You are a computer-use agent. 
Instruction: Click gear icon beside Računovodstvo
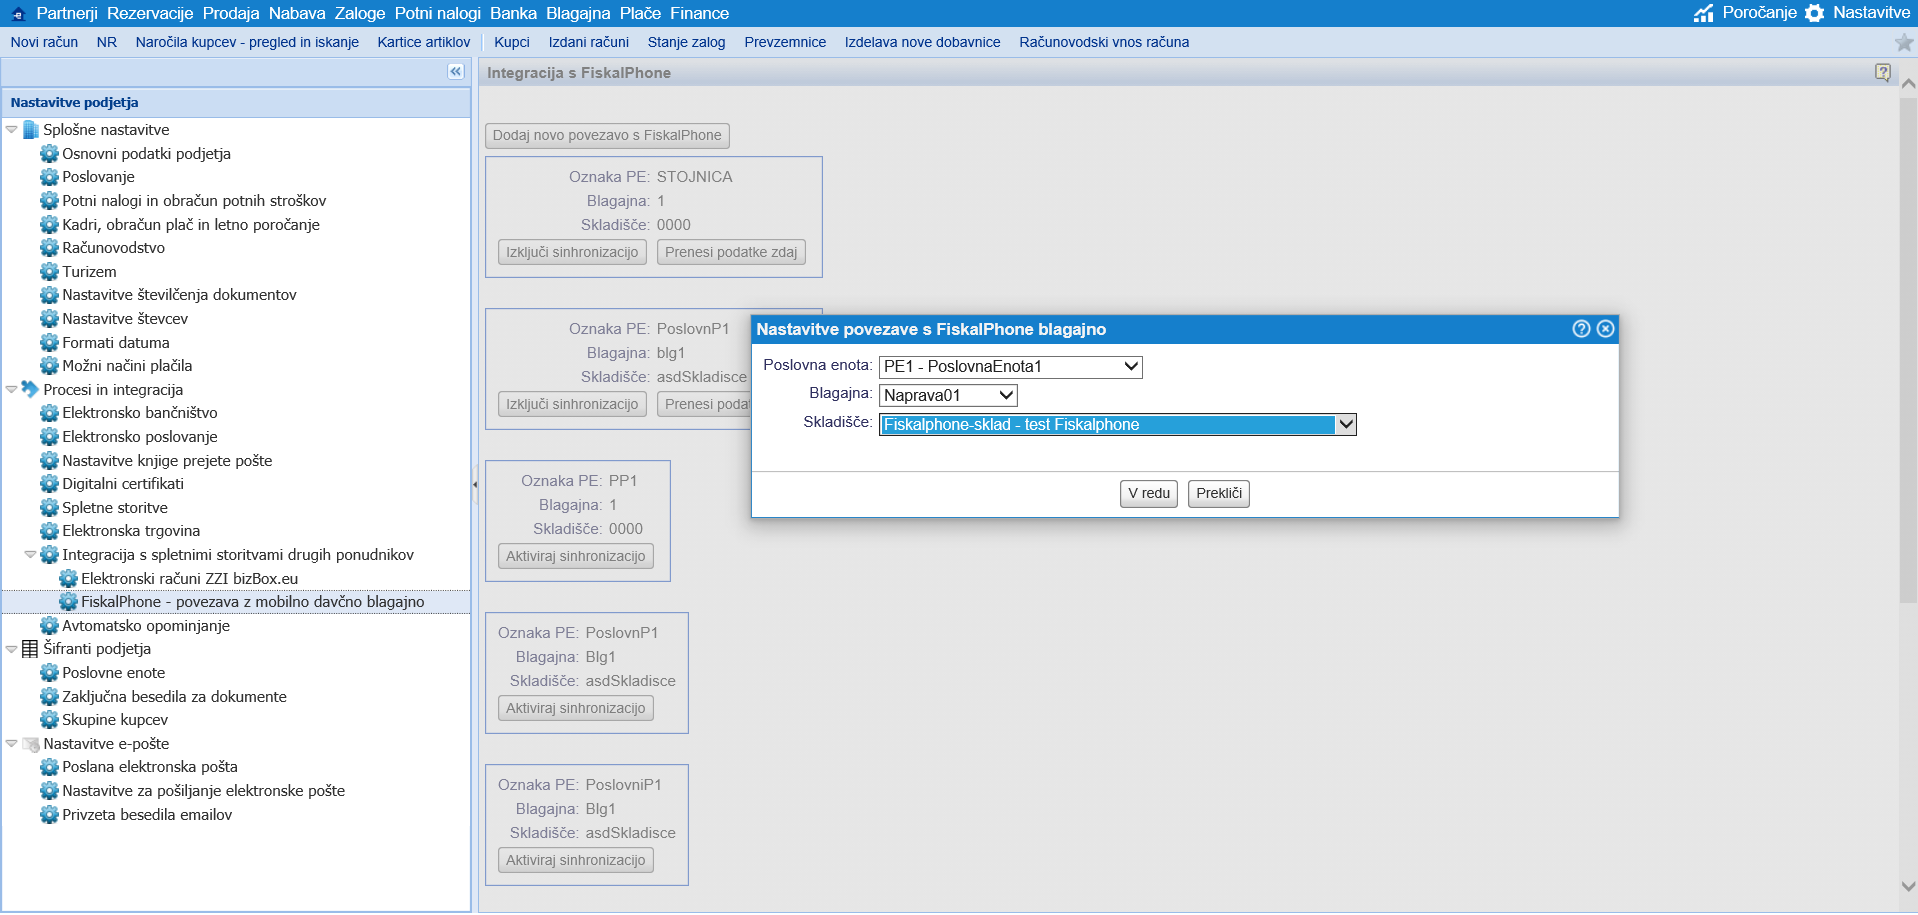click(49, 248)
